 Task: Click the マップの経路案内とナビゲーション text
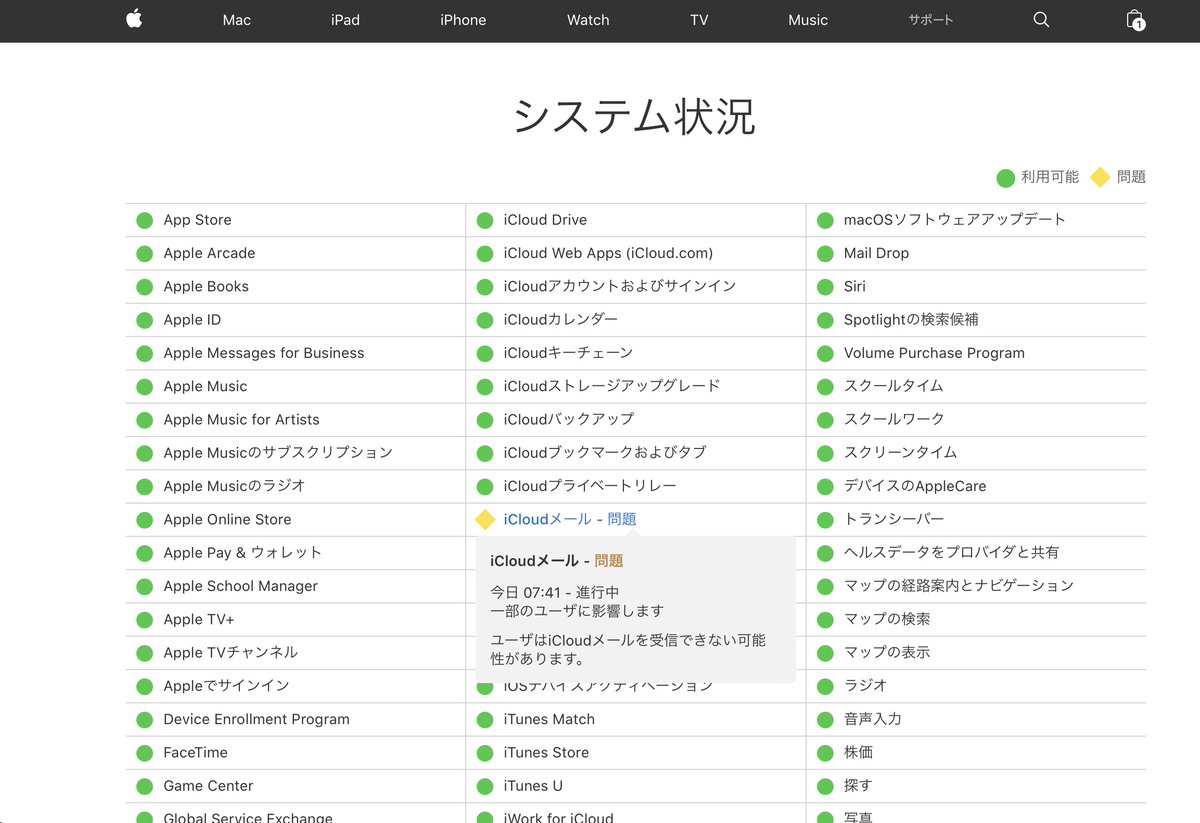pos(958,586)
